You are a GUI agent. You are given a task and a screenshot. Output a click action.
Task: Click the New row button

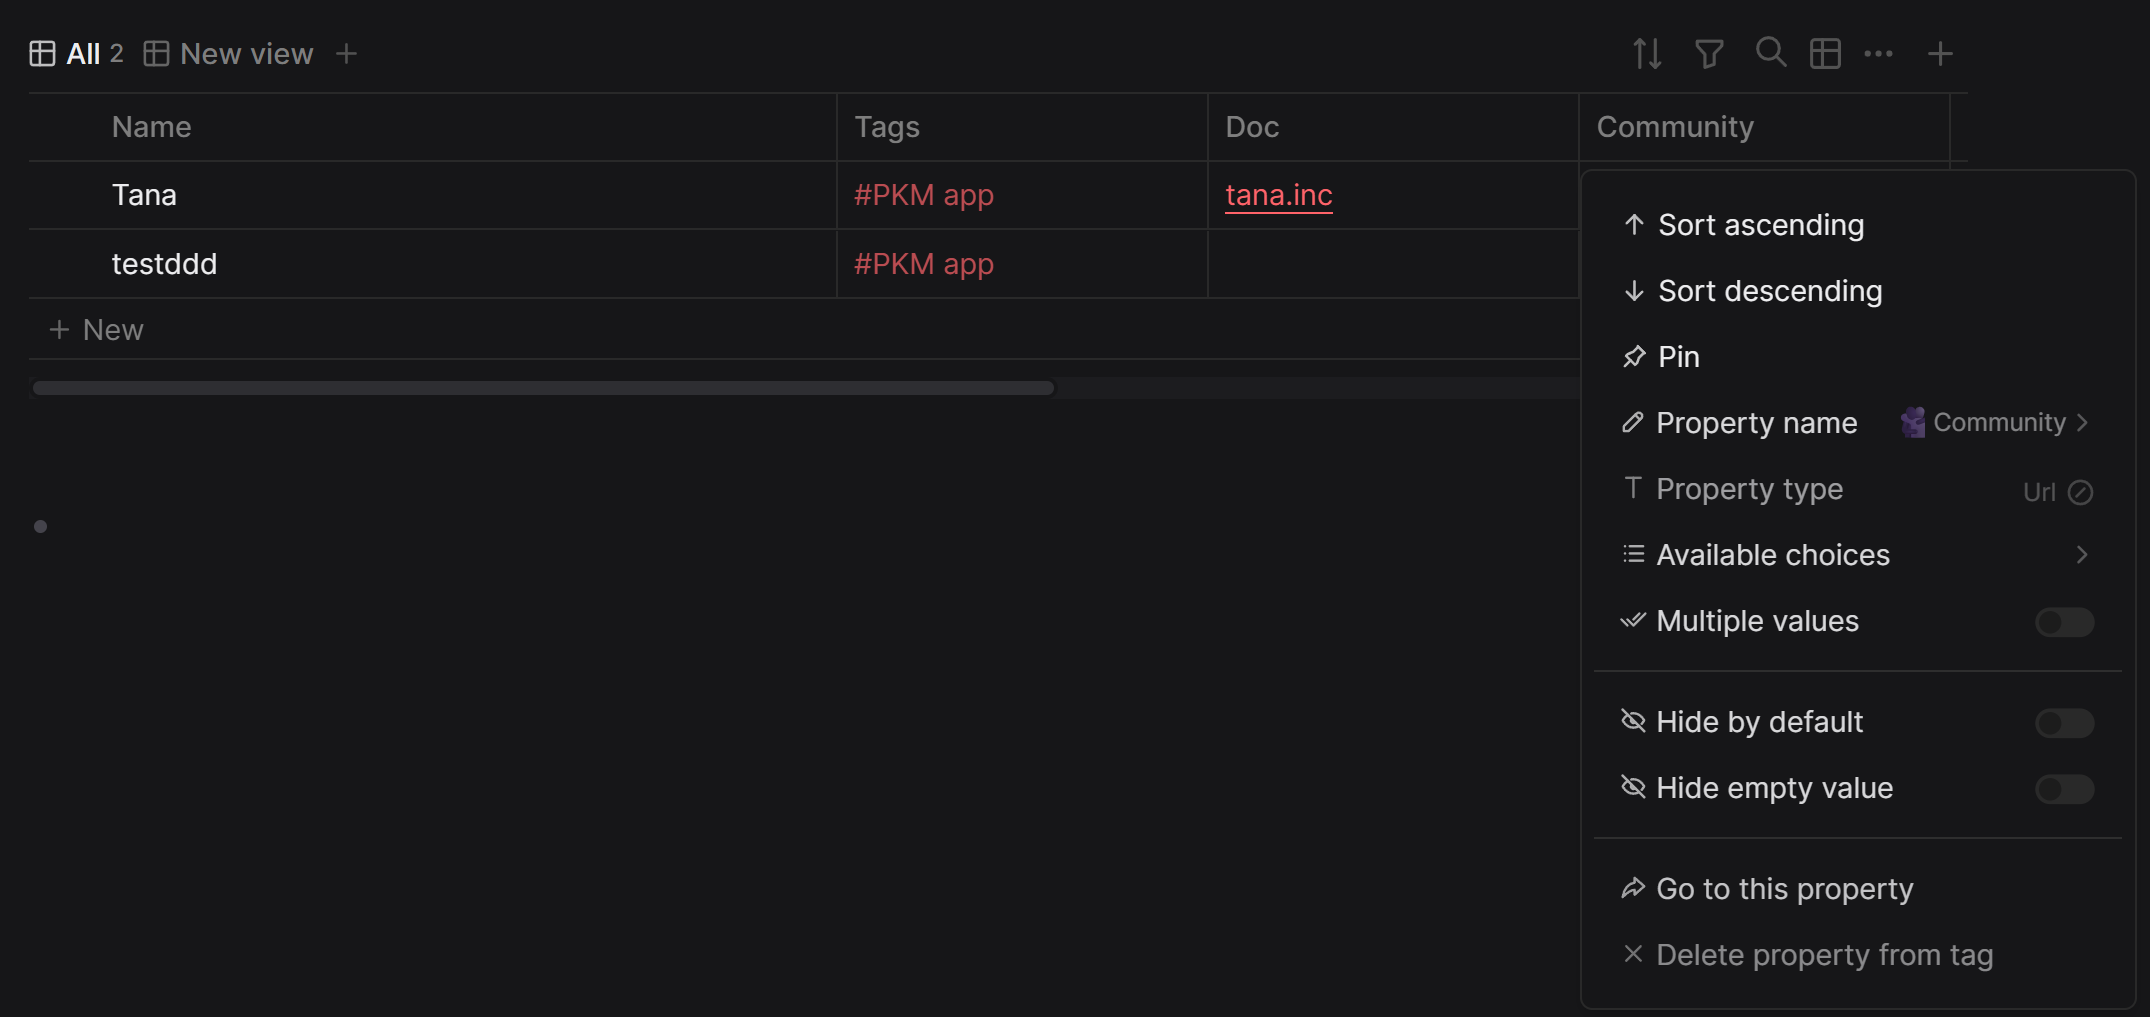point(97,330)
